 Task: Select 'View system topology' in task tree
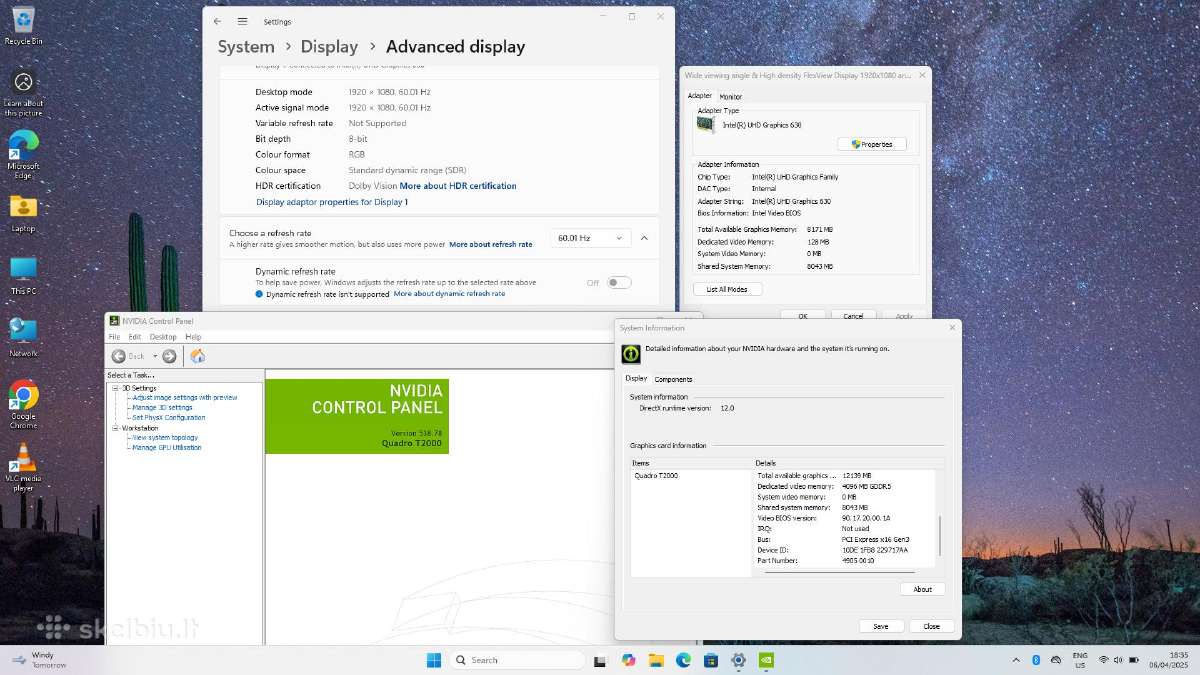(165, 437)
